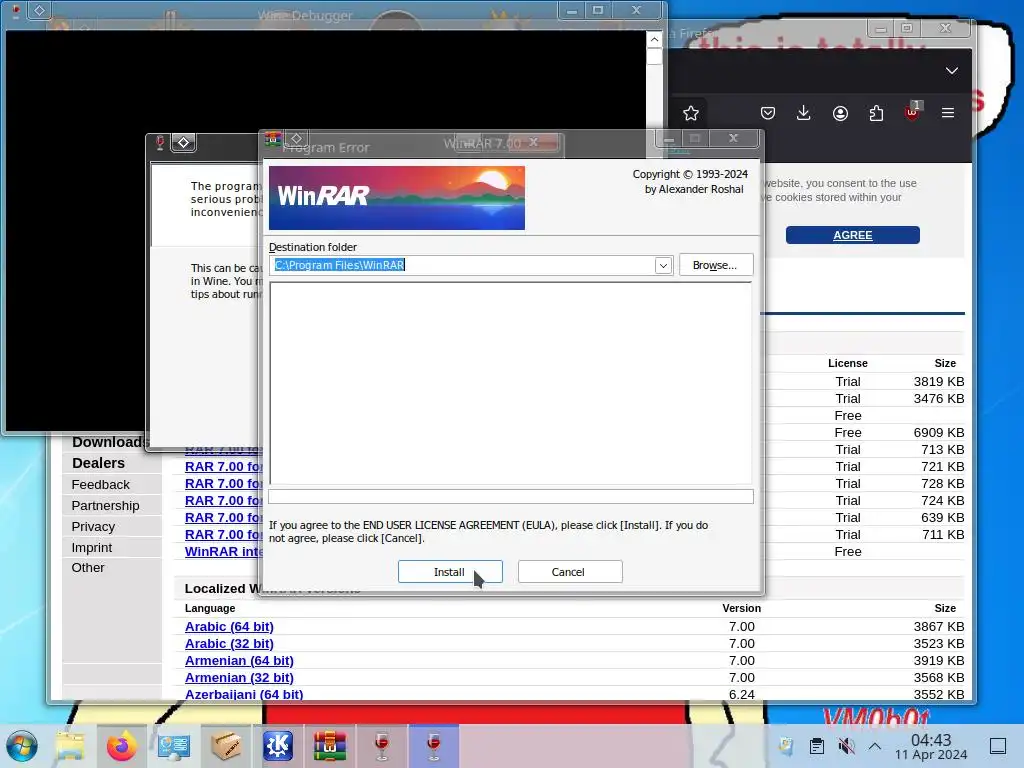Image resolution: width=1024 pixels, height=768 pixels.
Task: Open the Feedback sidebar menu item
Action: click(101, 485)
